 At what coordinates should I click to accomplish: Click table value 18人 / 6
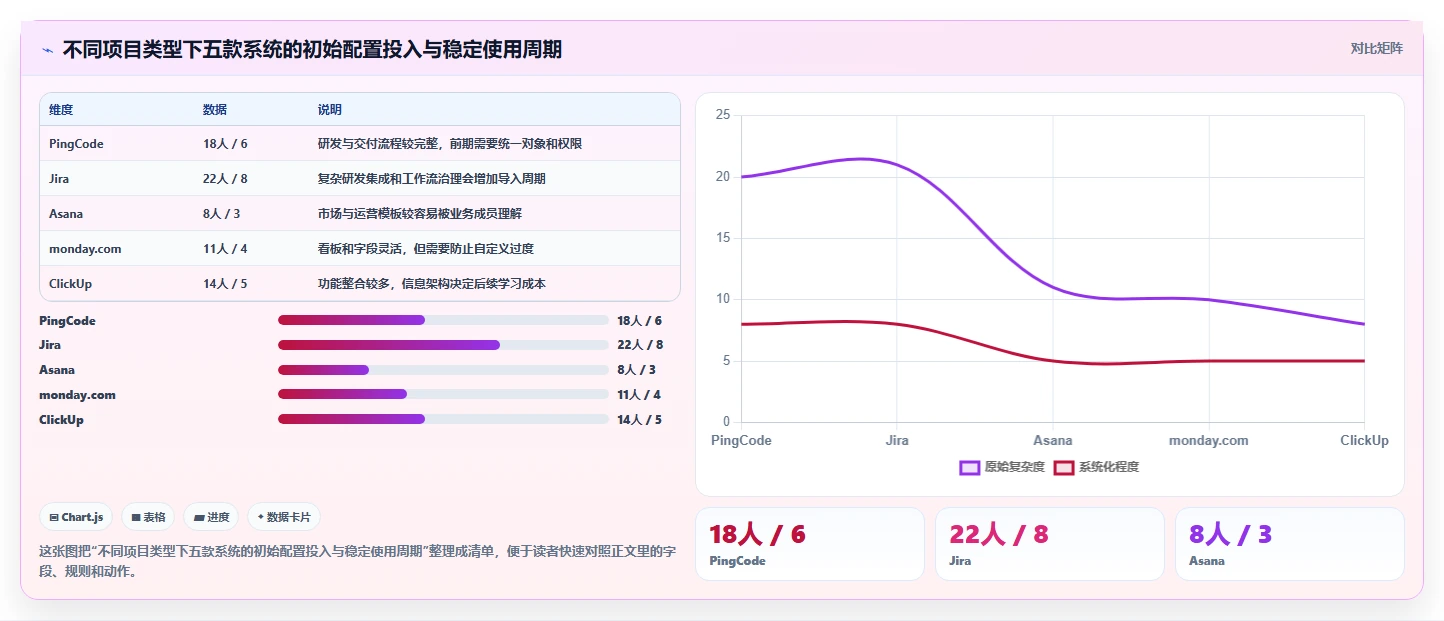tap(225, 144)
